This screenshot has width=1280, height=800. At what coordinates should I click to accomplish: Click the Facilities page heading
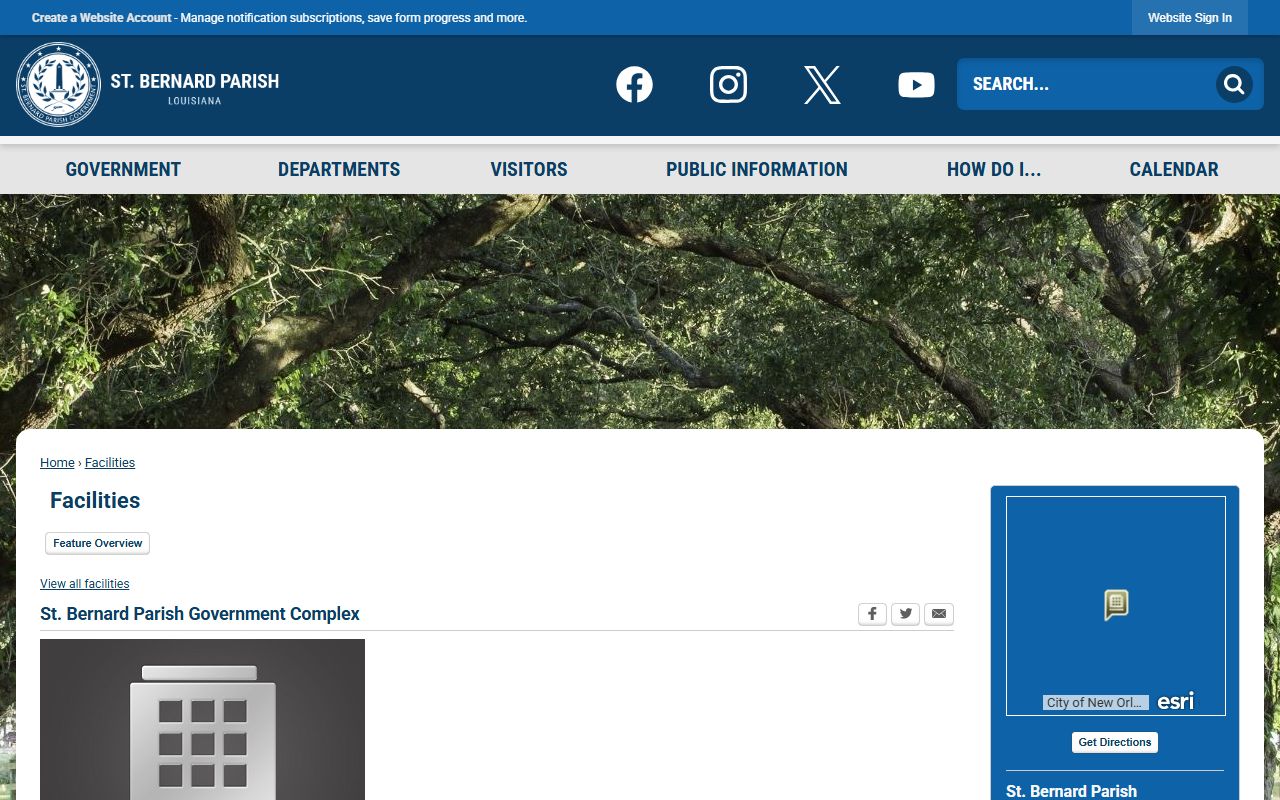pyautogui.click(x=95, y=500)
